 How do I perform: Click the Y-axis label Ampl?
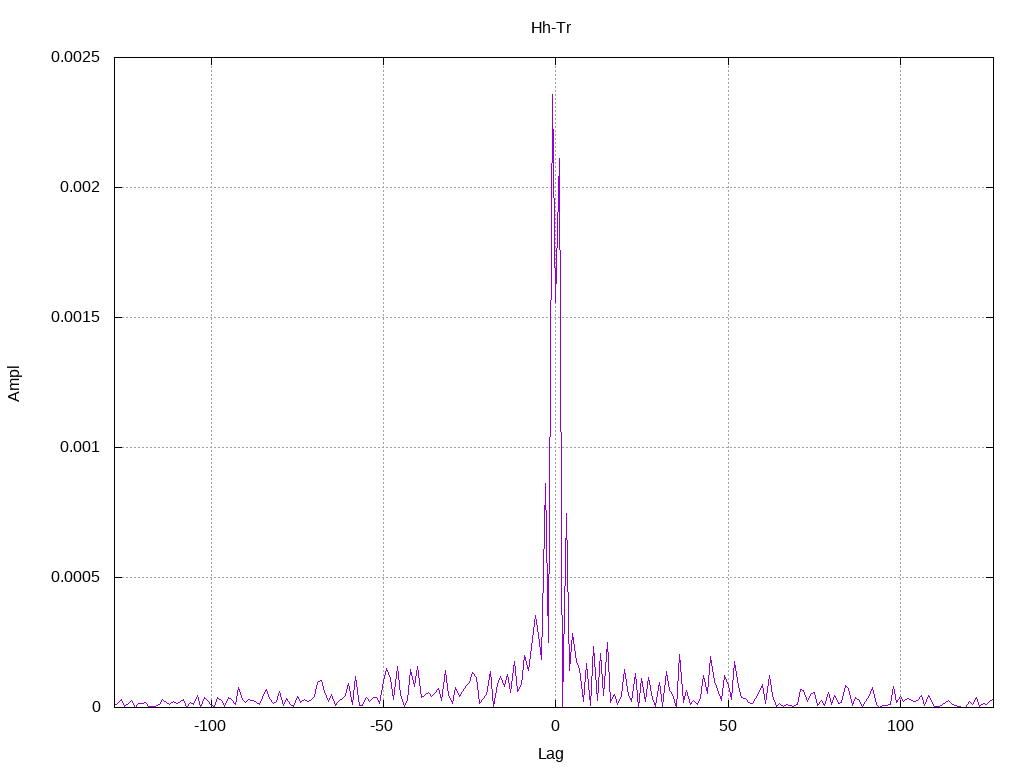tap(14, 383)
